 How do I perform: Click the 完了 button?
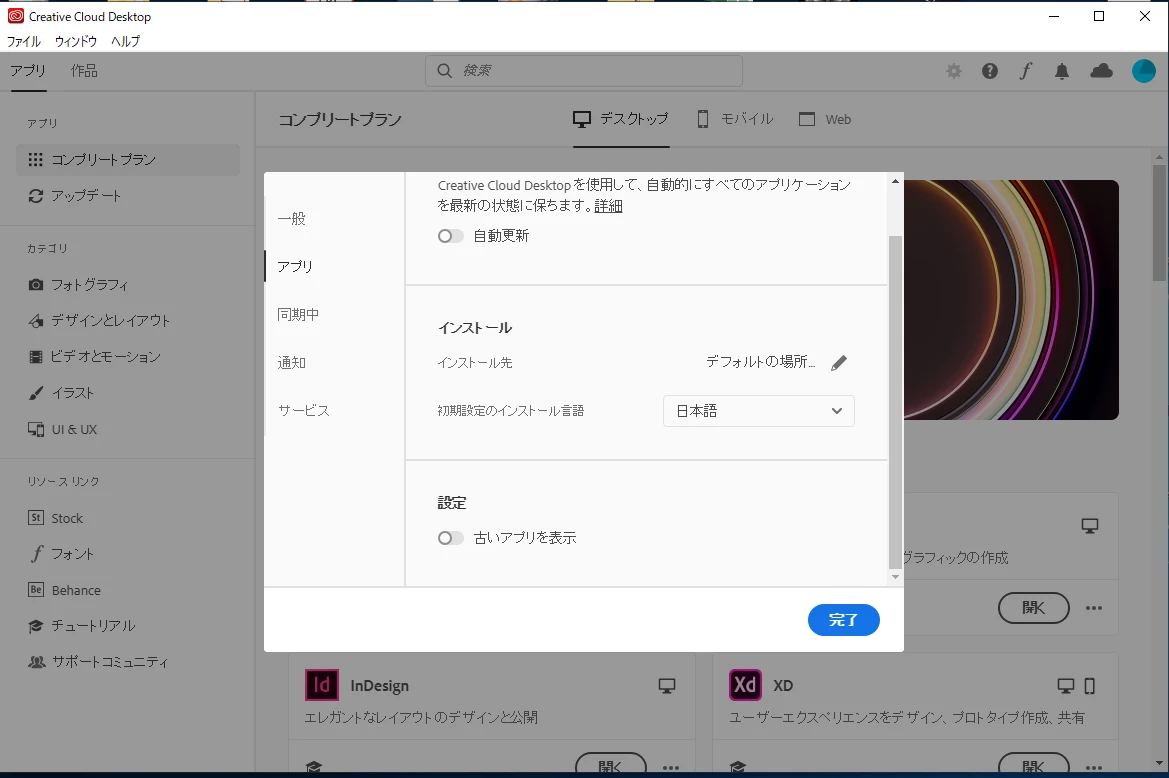(843, 620)
